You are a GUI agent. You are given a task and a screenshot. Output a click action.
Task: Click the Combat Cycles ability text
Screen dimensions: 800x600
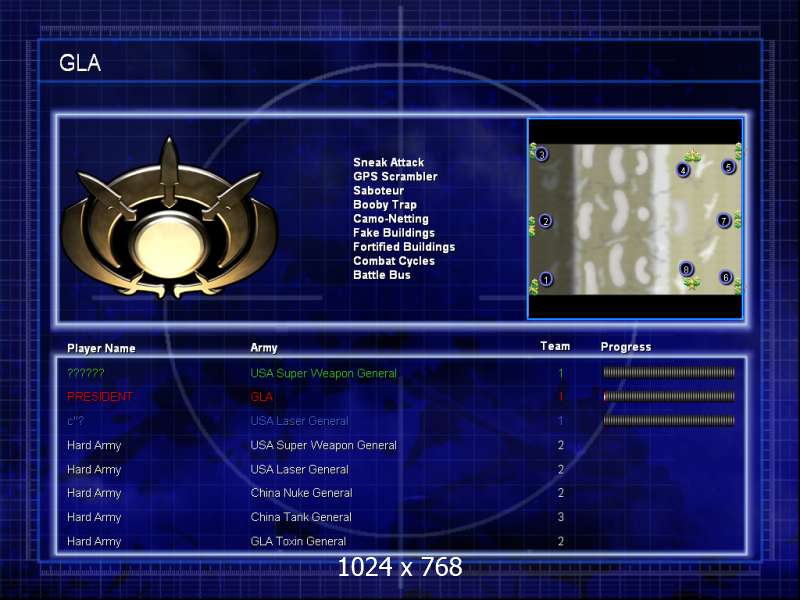pos(394,261)
